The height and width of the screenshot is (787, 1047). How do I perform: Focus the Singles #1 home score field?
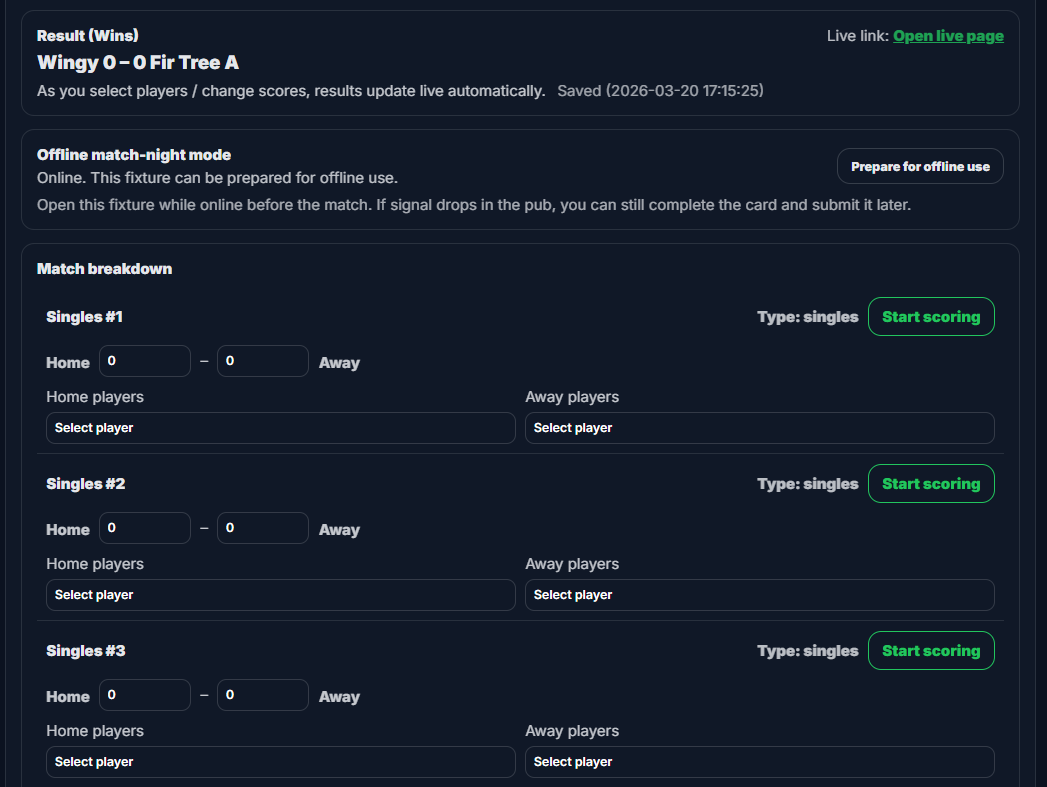point(145,361)
